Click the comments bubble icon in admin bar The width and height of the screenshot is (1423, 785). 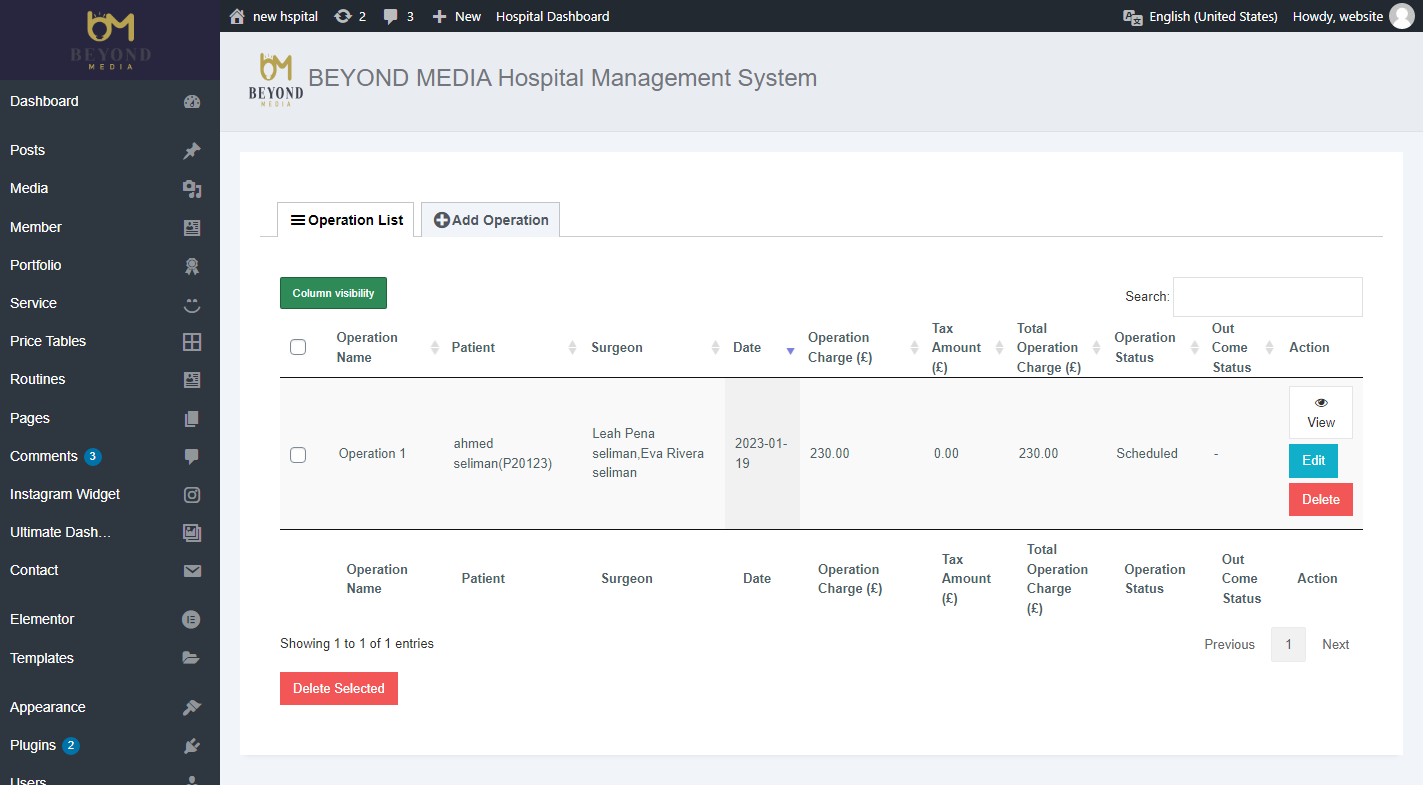(392, 16)
